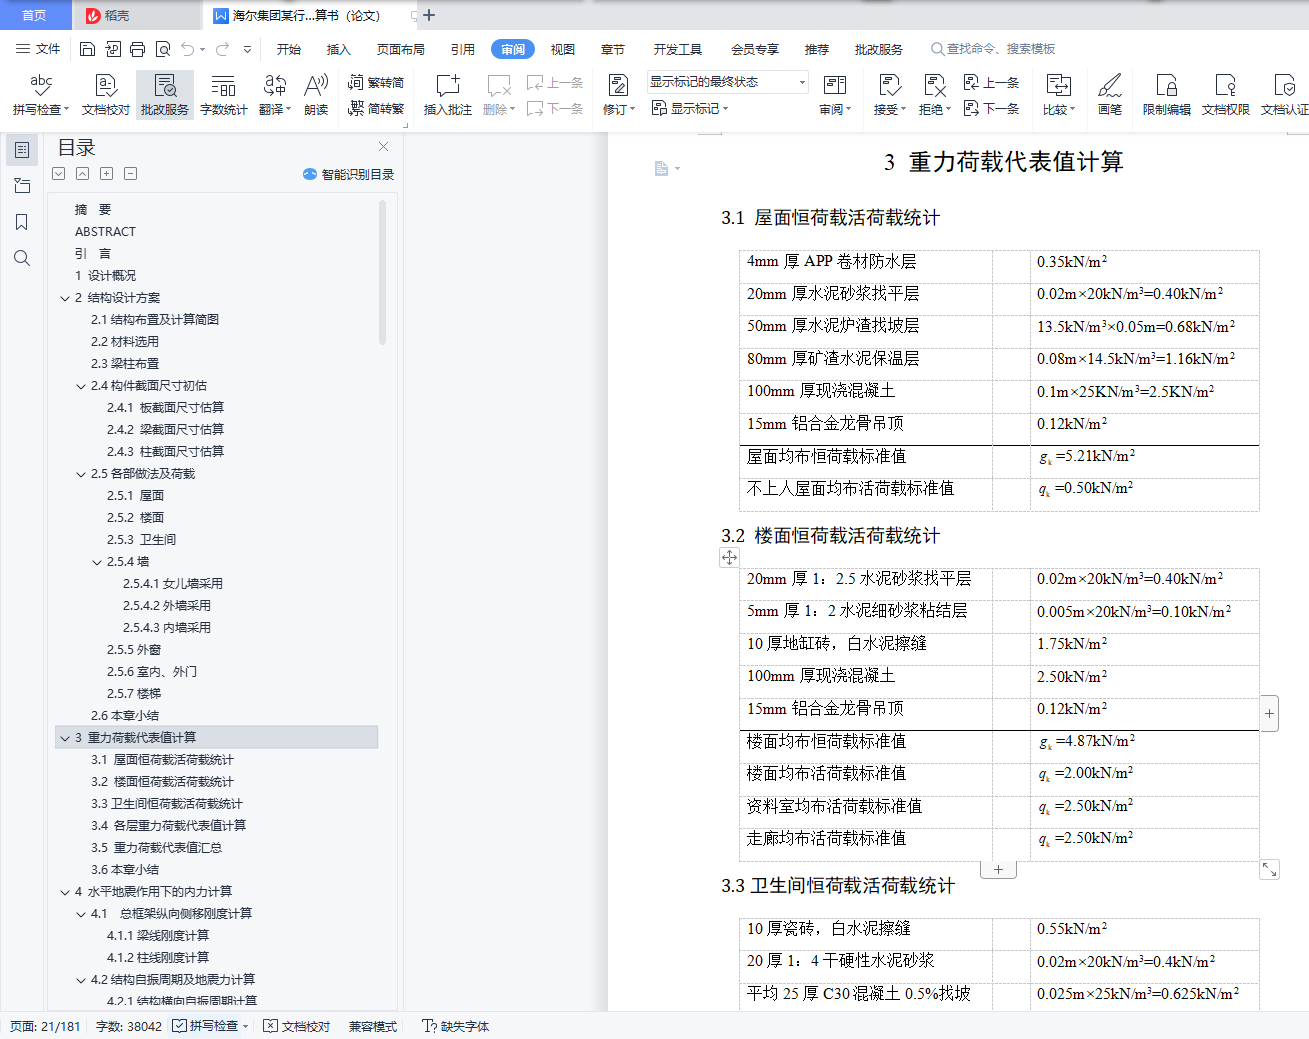Viewport: 1309px width, 1039px height.
Task: Click the 智能识别目录 link
Action: [x=349, y=174]
